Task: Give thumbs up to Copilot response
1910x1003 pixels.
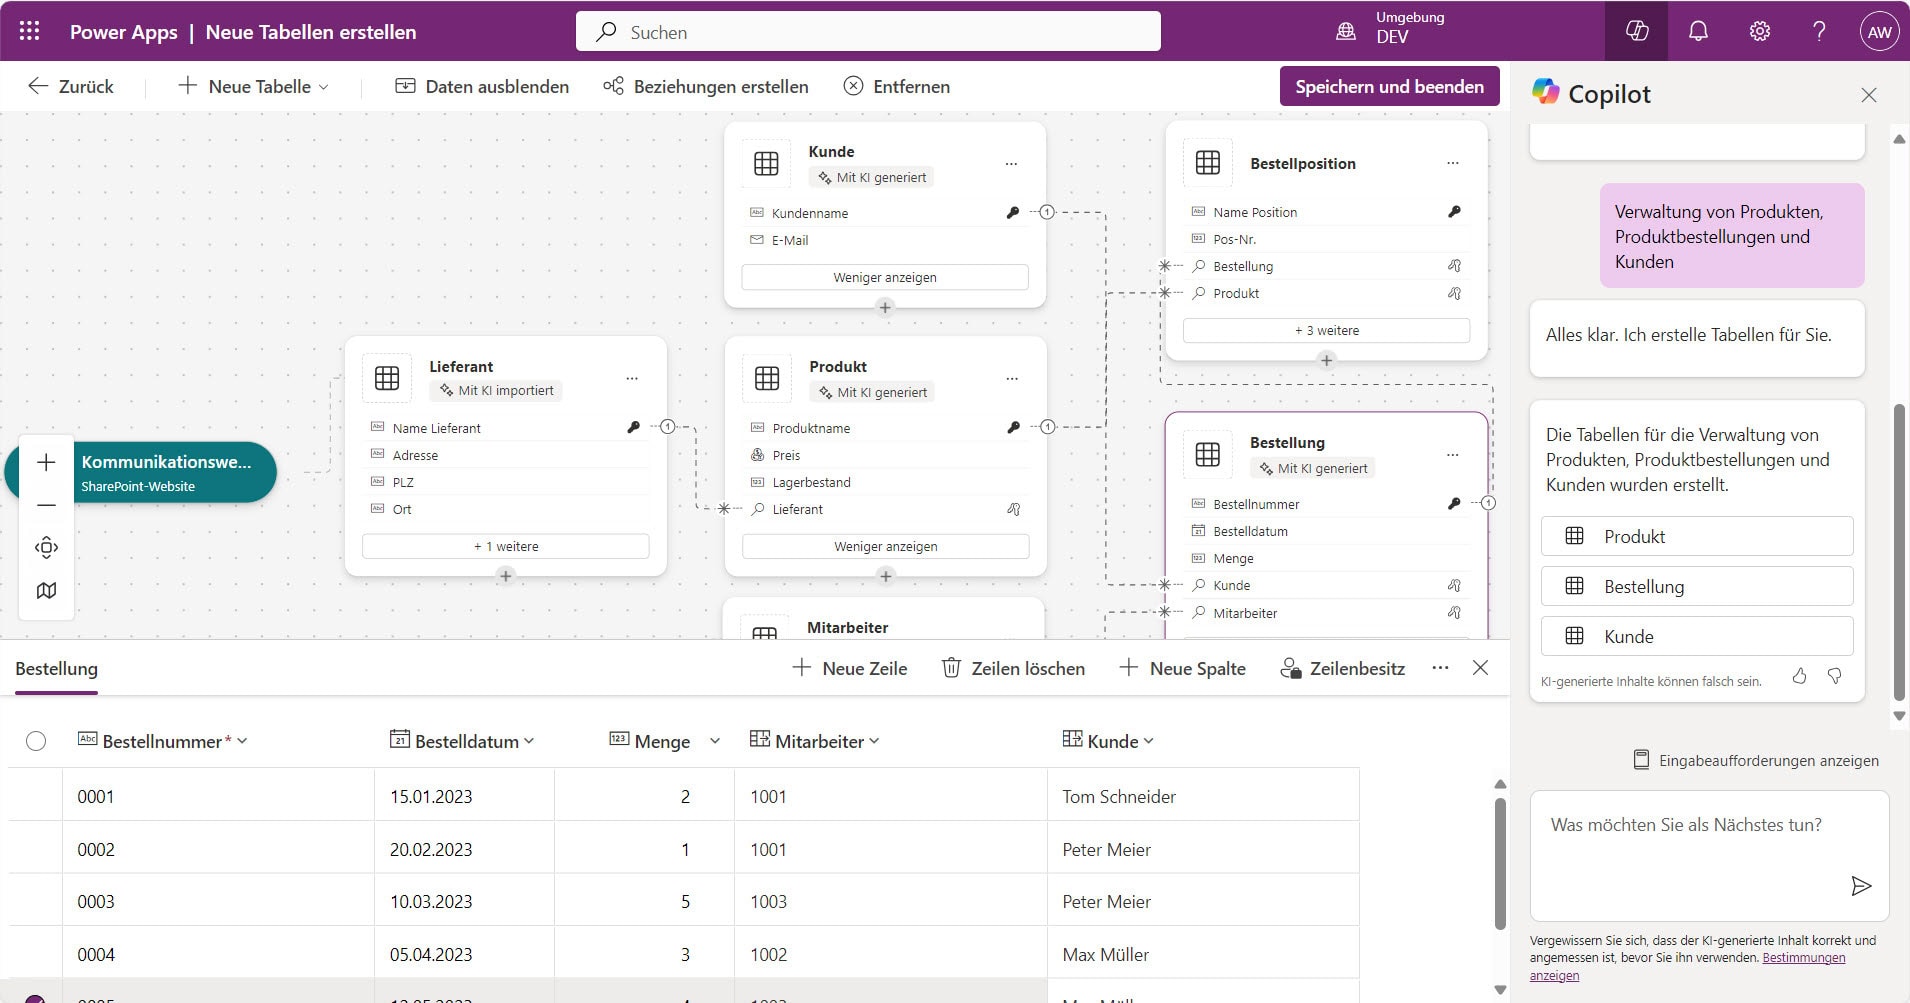Action: pos(1799,676)
